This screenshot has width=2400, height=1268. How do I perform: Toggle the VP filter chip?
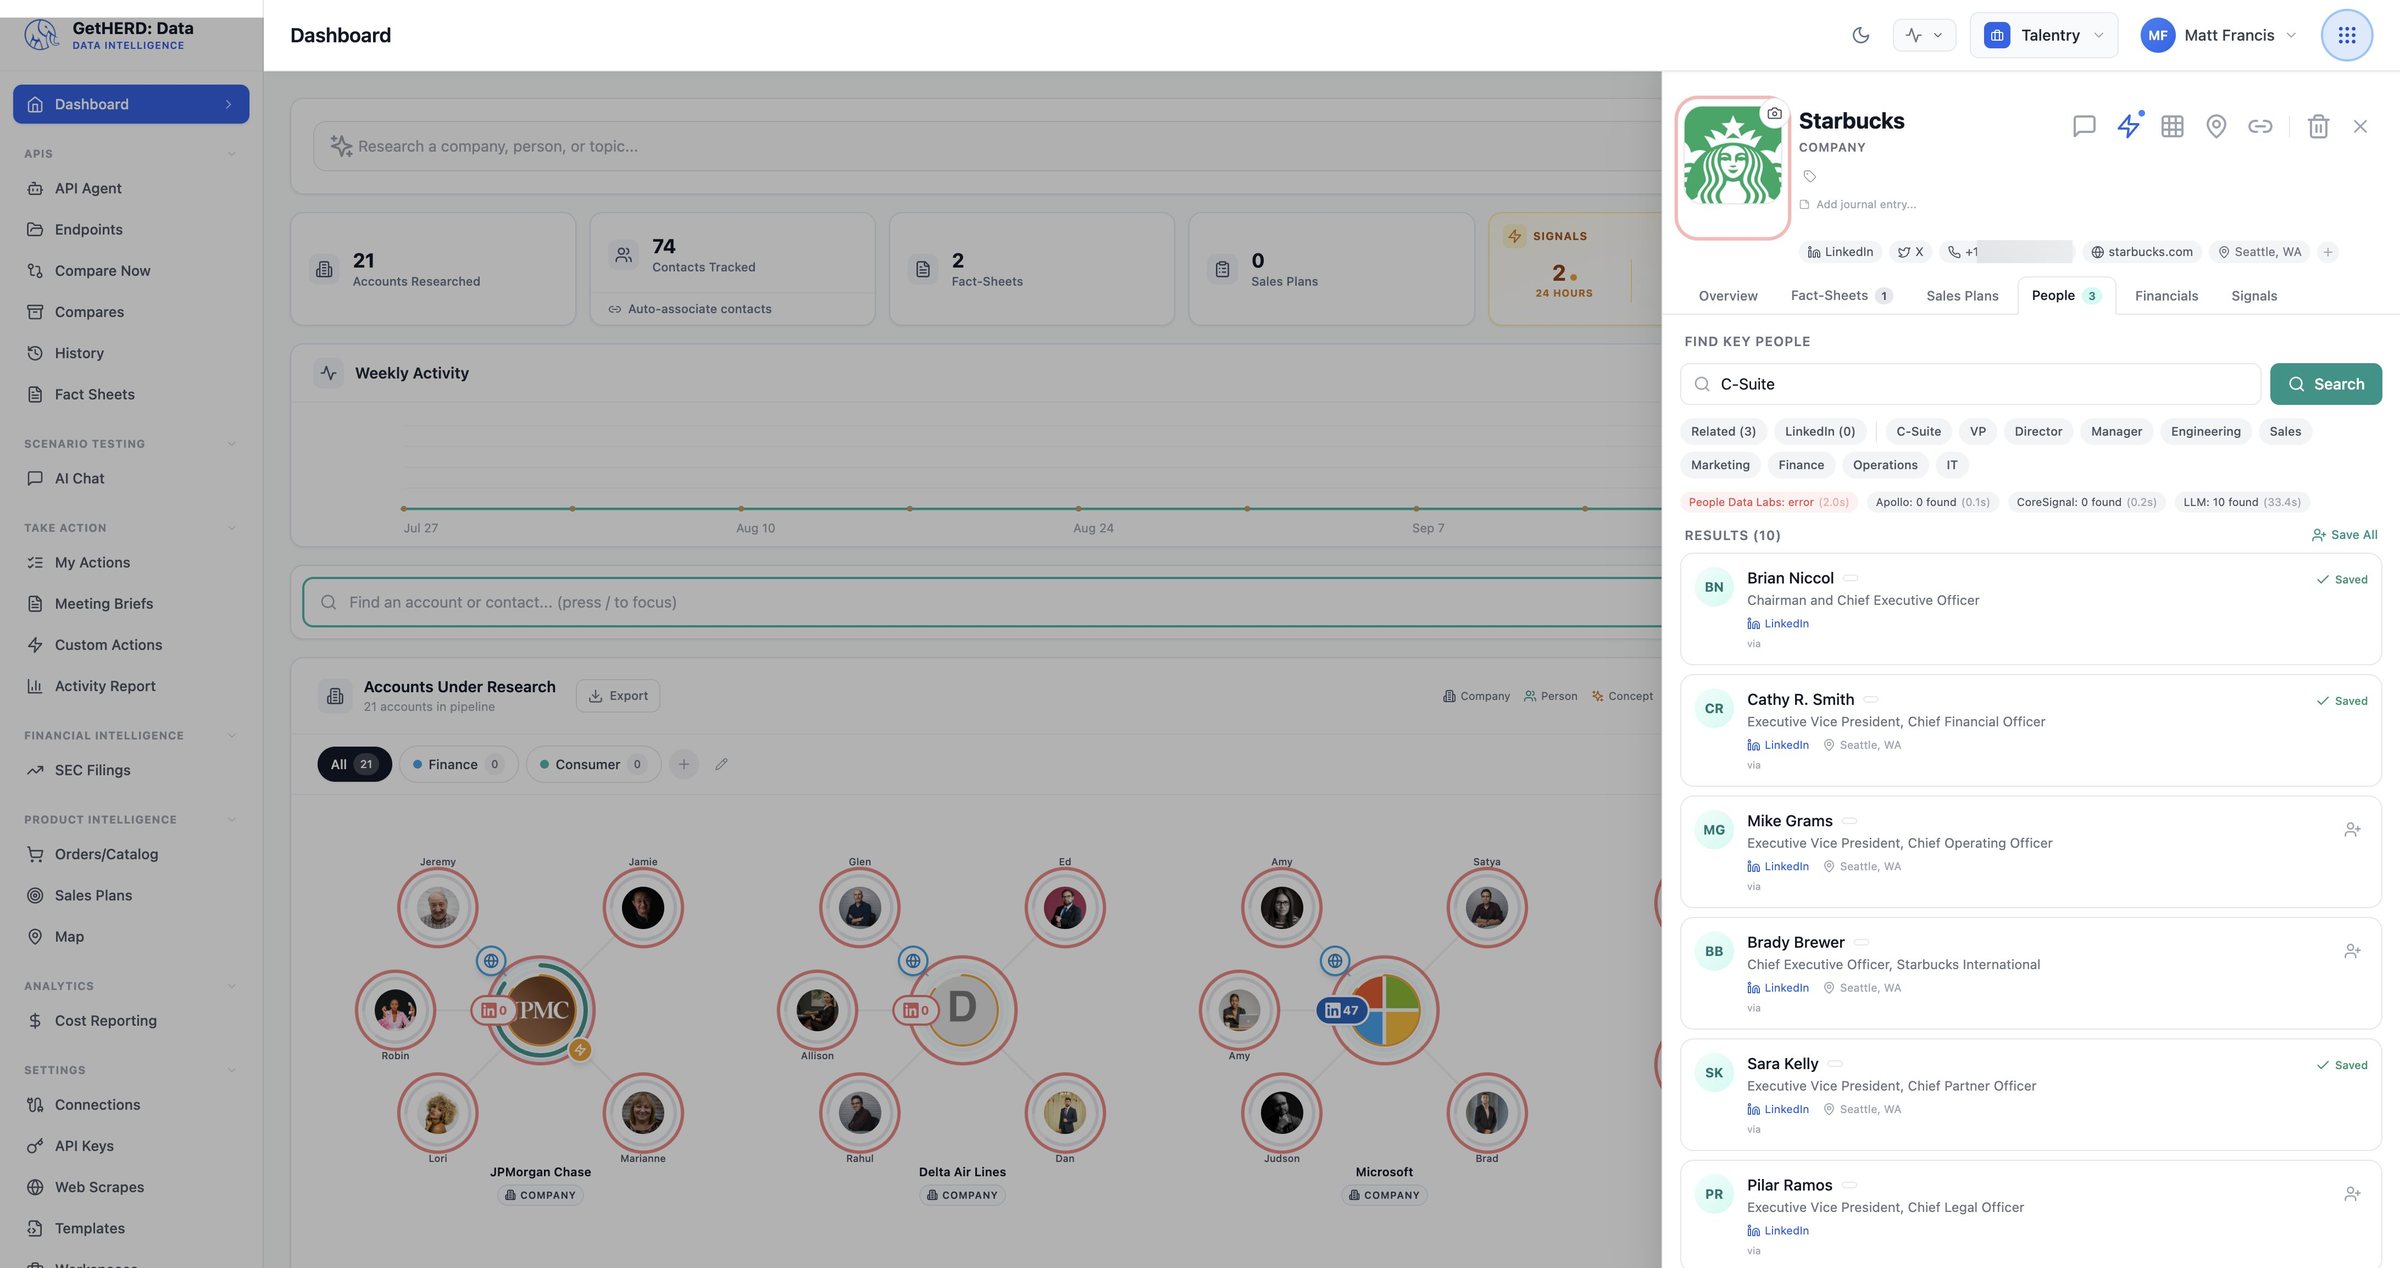point(1977,432)
